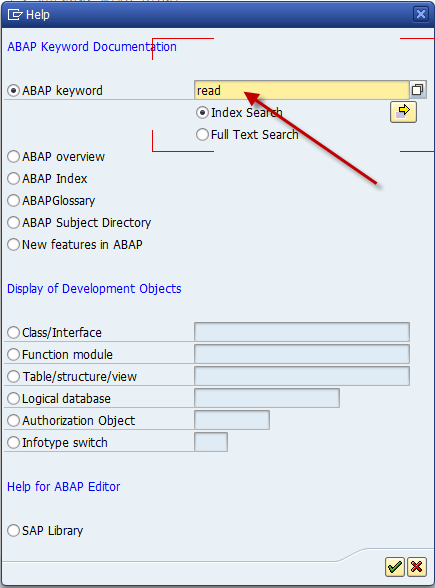This screenshot has height=588, width=435.
Task: Choose the Full Text Search option
Action: pos(202,135)
